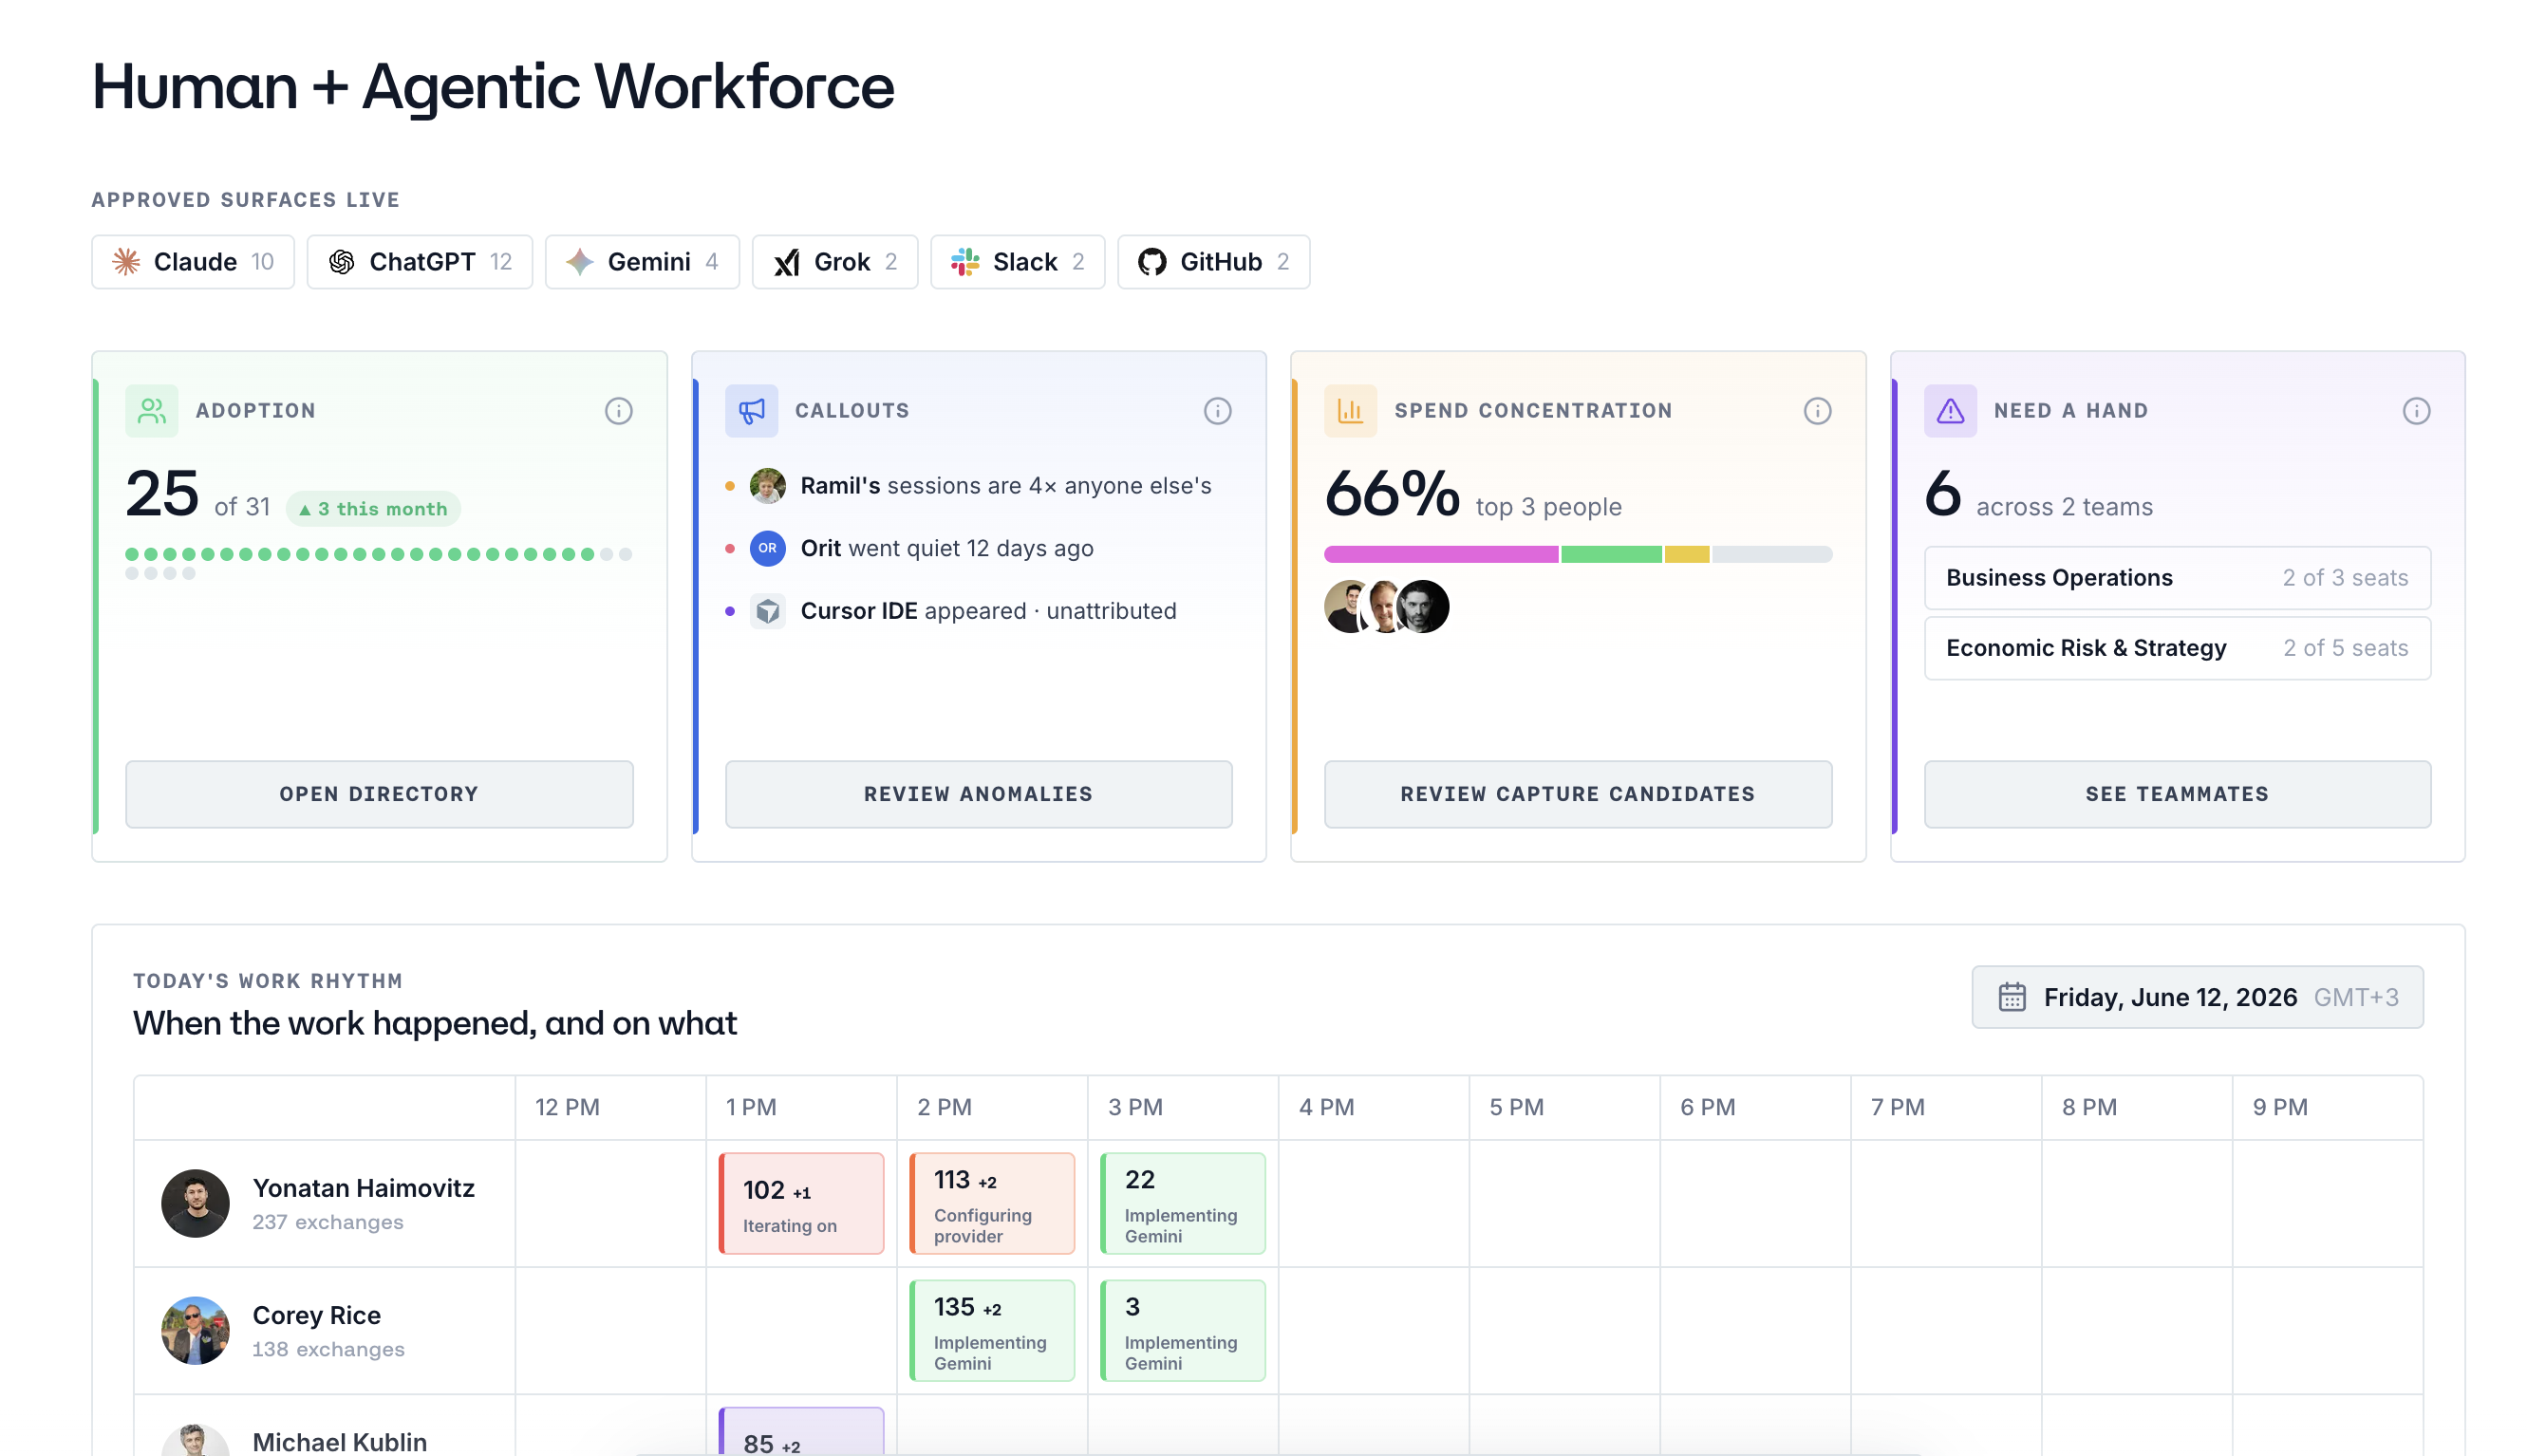The image size is (2527, 1456).
Task: Click the Need a Hand info icon
Action: (x=2416, y=411)
